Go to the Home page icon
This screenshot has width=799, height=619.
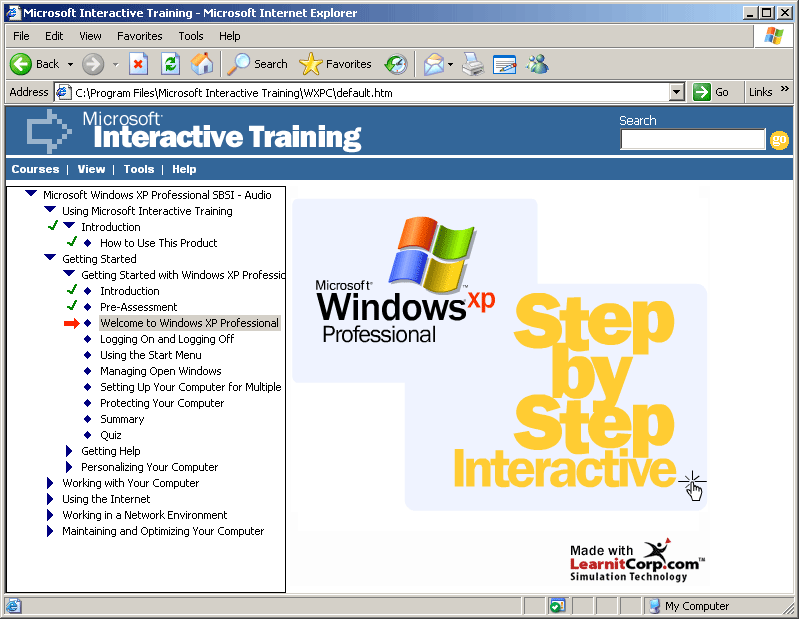click(202, 64)
